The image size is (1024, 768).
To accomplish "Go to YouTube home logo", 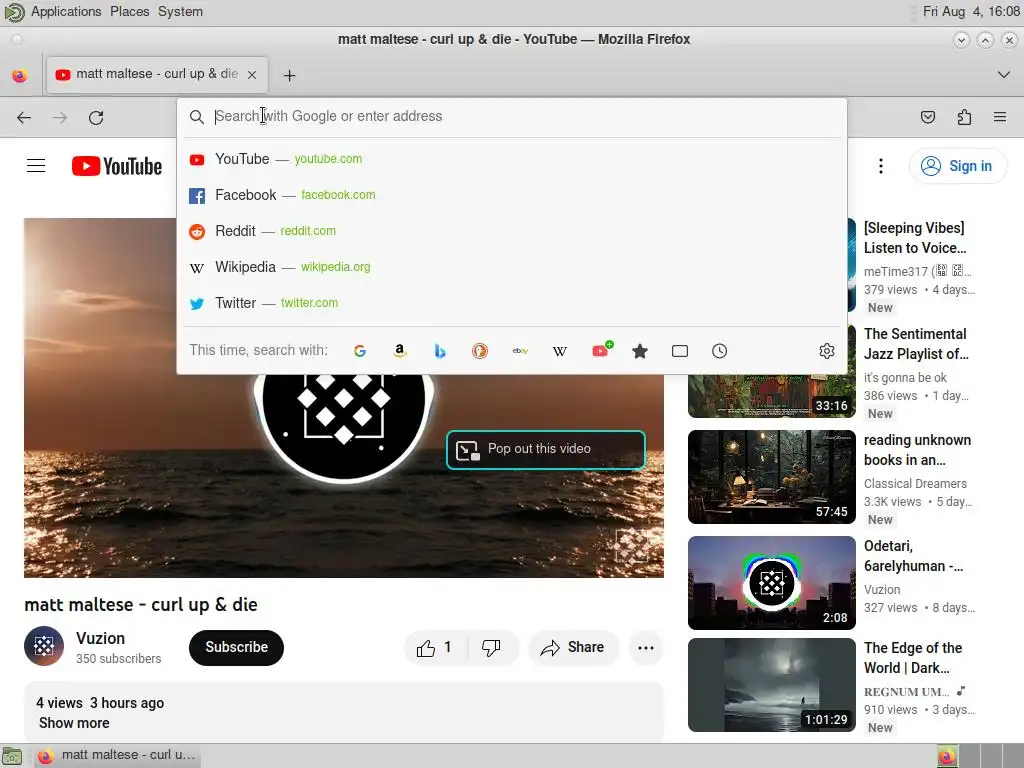I will pos(117,166).
